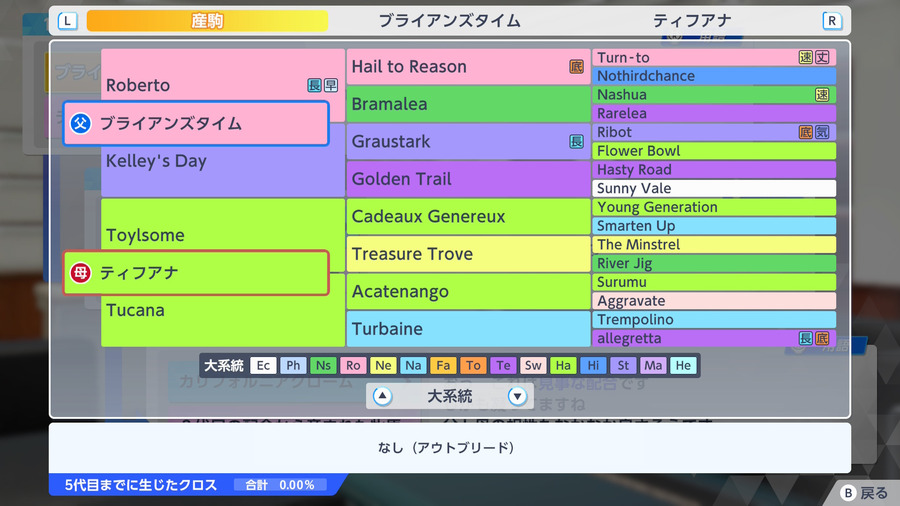This screenshot has width=900, height=506.
Task: Click the 長 badge on Graustark
Action: (576, 141)
